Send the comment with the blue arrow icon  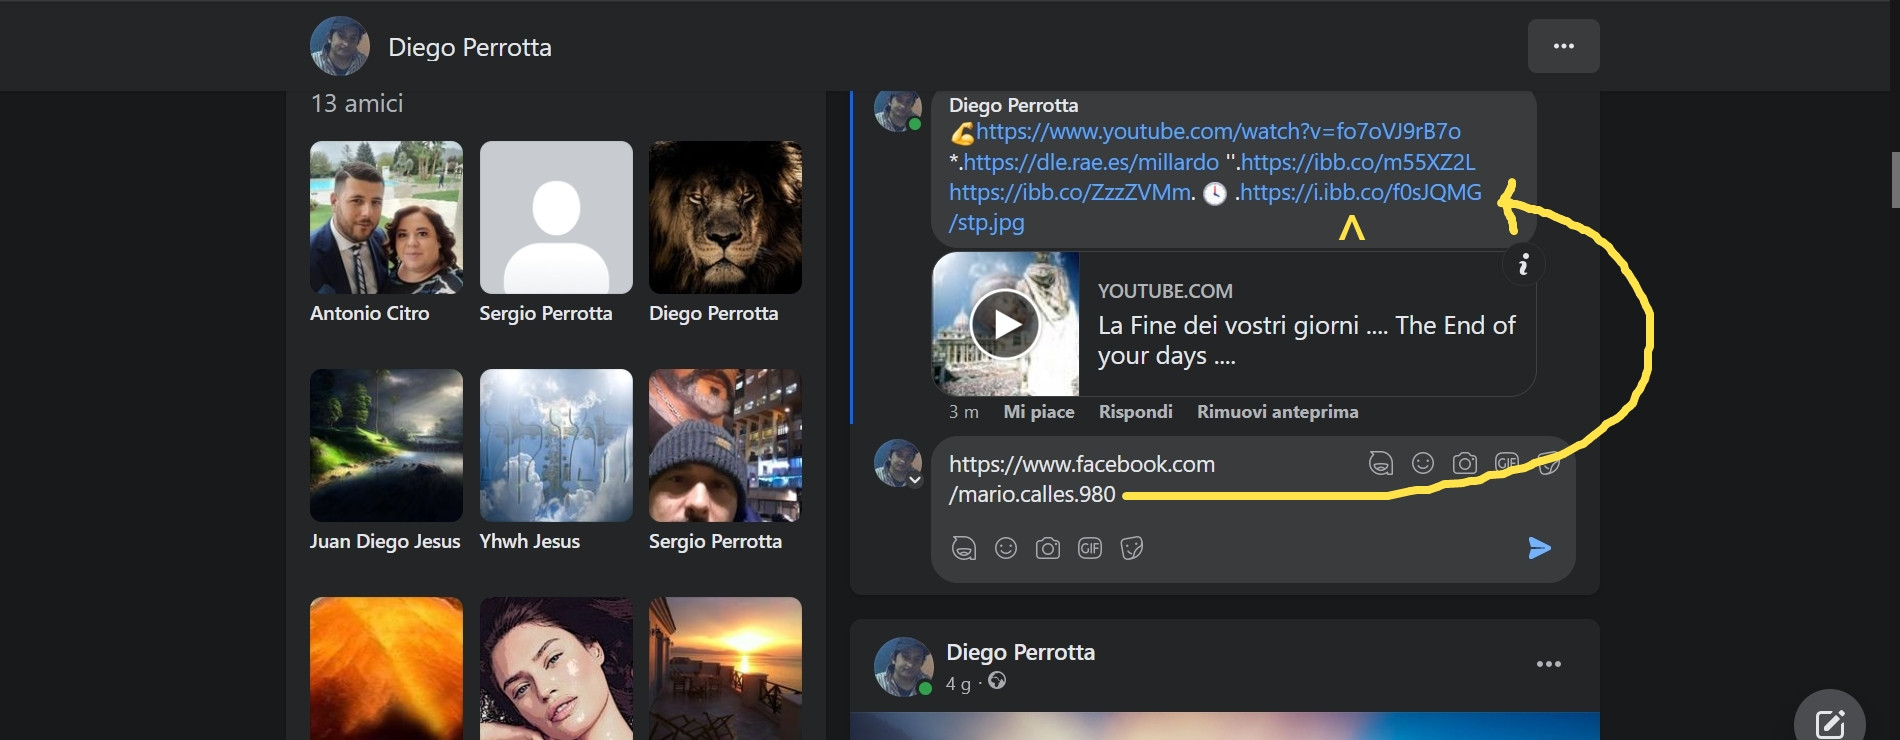coord(1539,548)
